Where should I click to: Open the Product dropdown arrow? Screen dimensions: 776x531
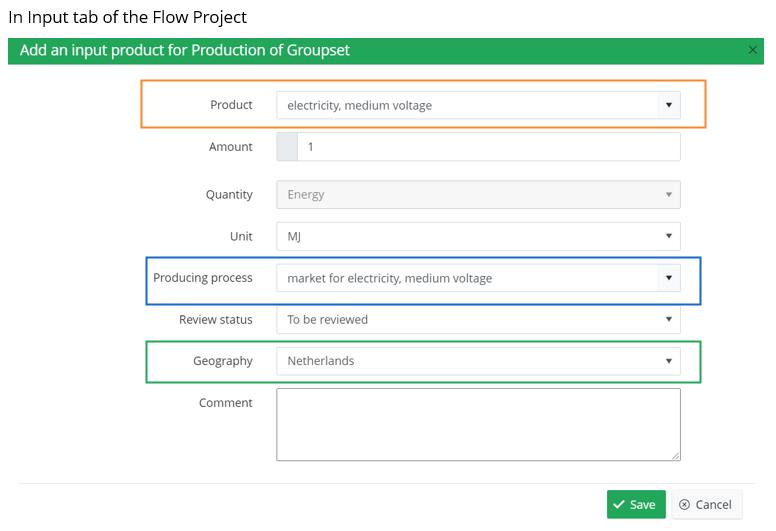669,105
